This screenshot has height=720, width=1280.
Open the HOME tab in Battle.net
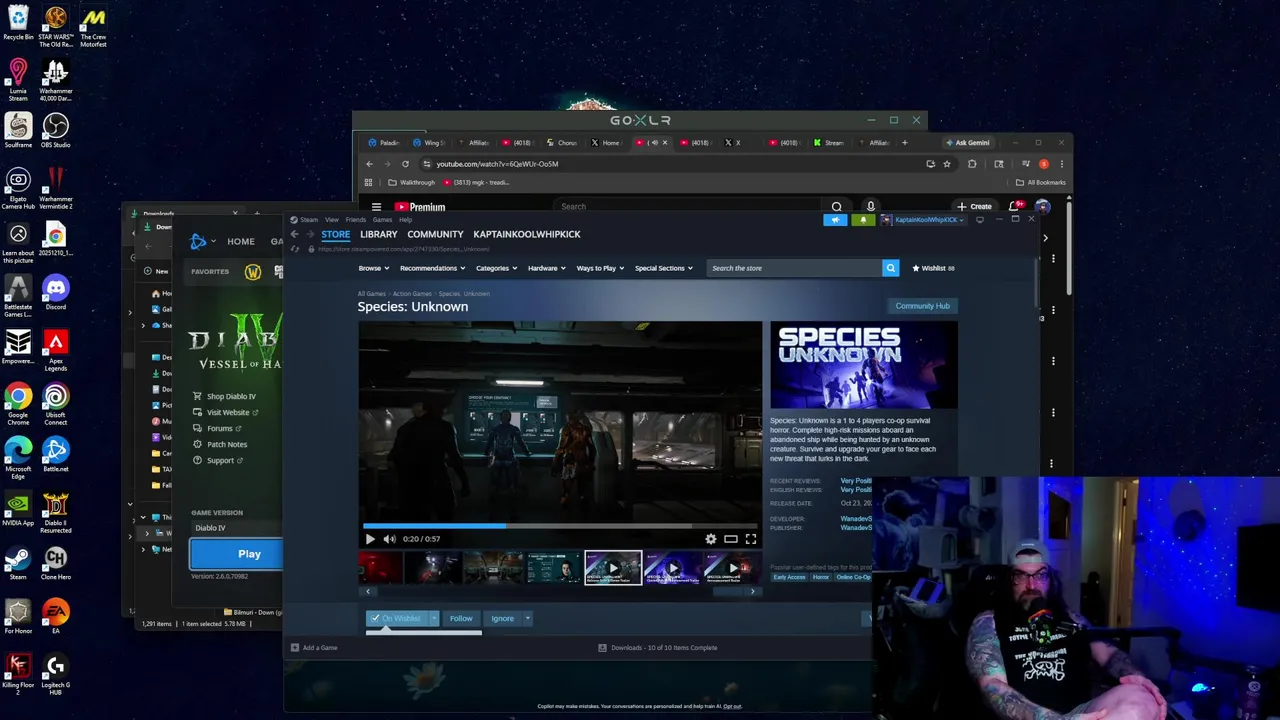click(x=240, y=241)
